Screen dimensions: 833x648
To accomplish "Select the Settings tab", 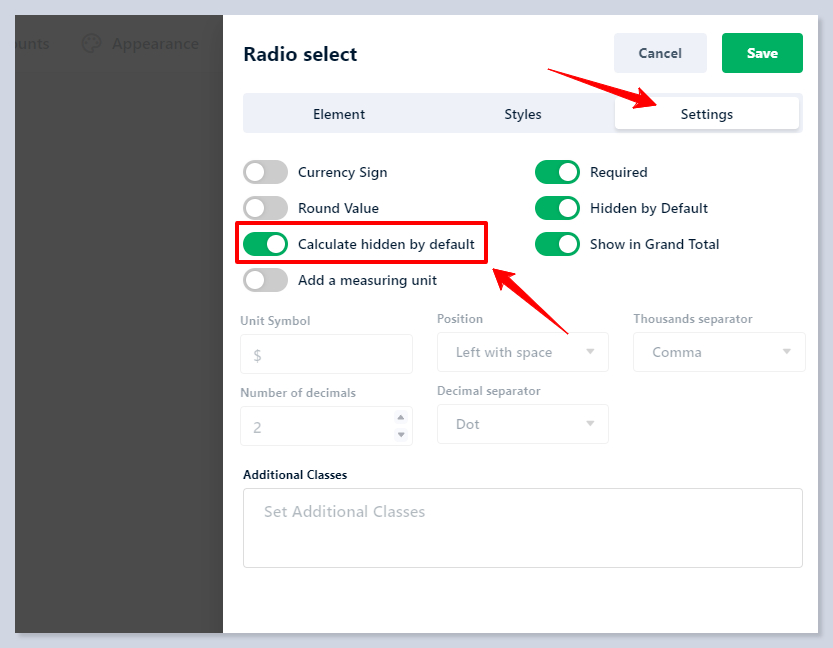I will point(706,114).
